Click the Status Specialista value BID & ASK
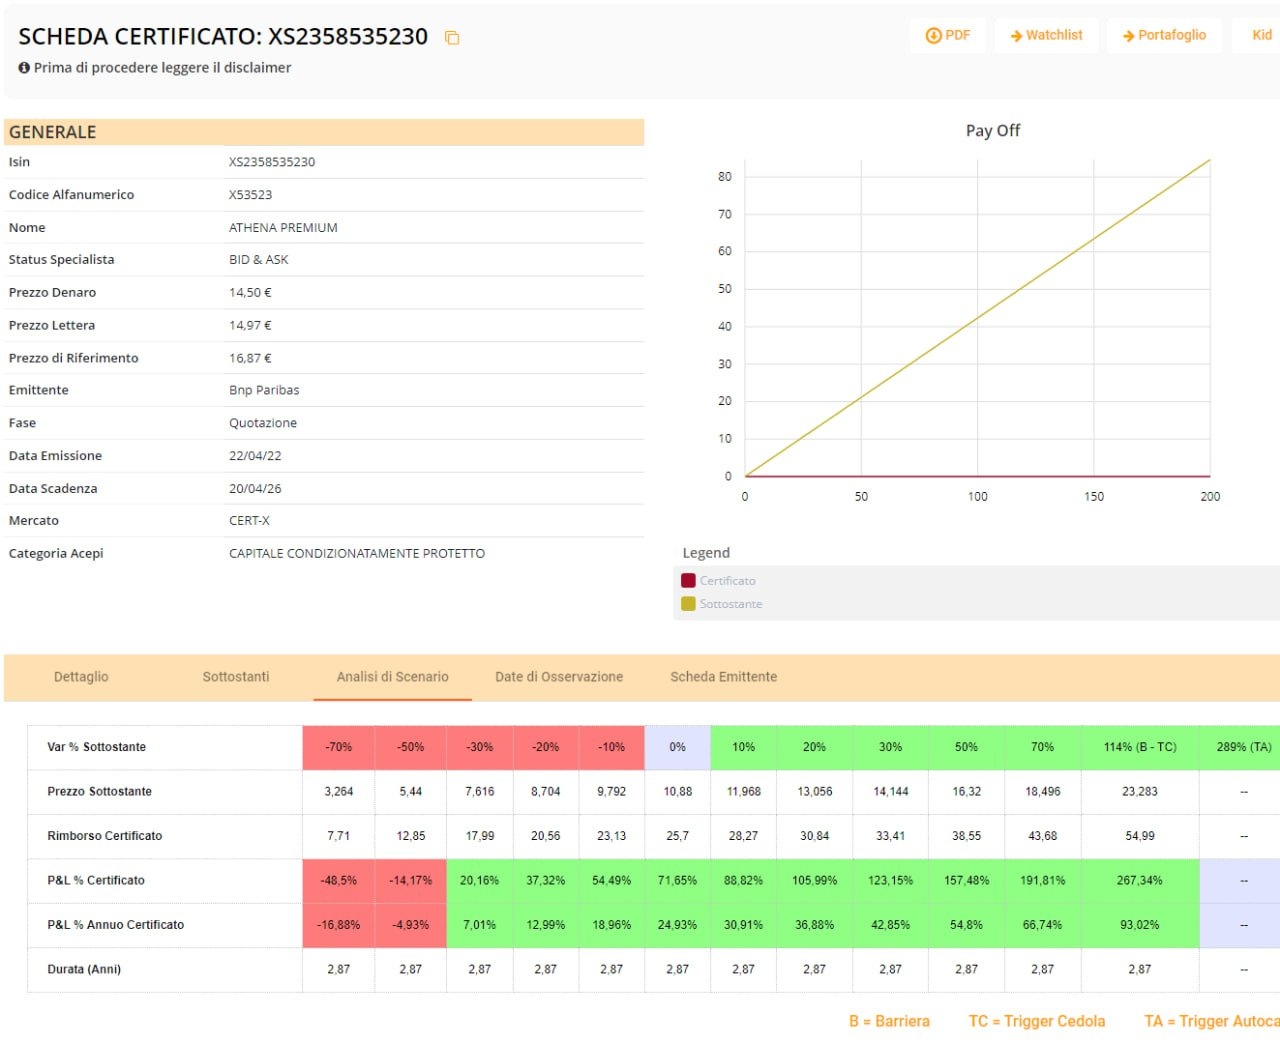This screenshot has width=1280, height=1042. click(258, 260)
